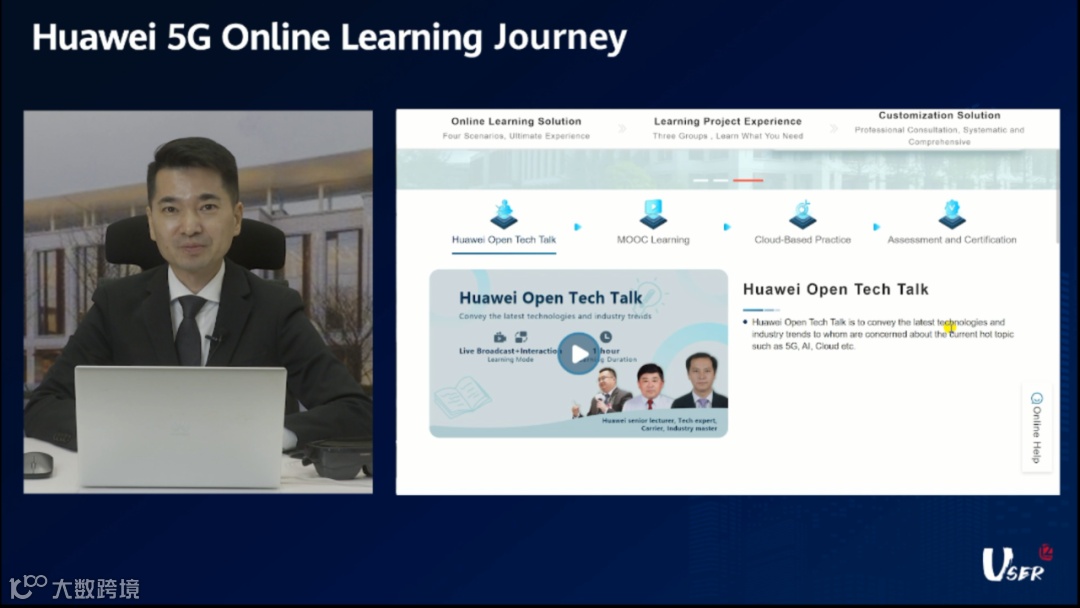Open the MOOC Learning tab
The image size is (1080, 608).
(653, 240)
